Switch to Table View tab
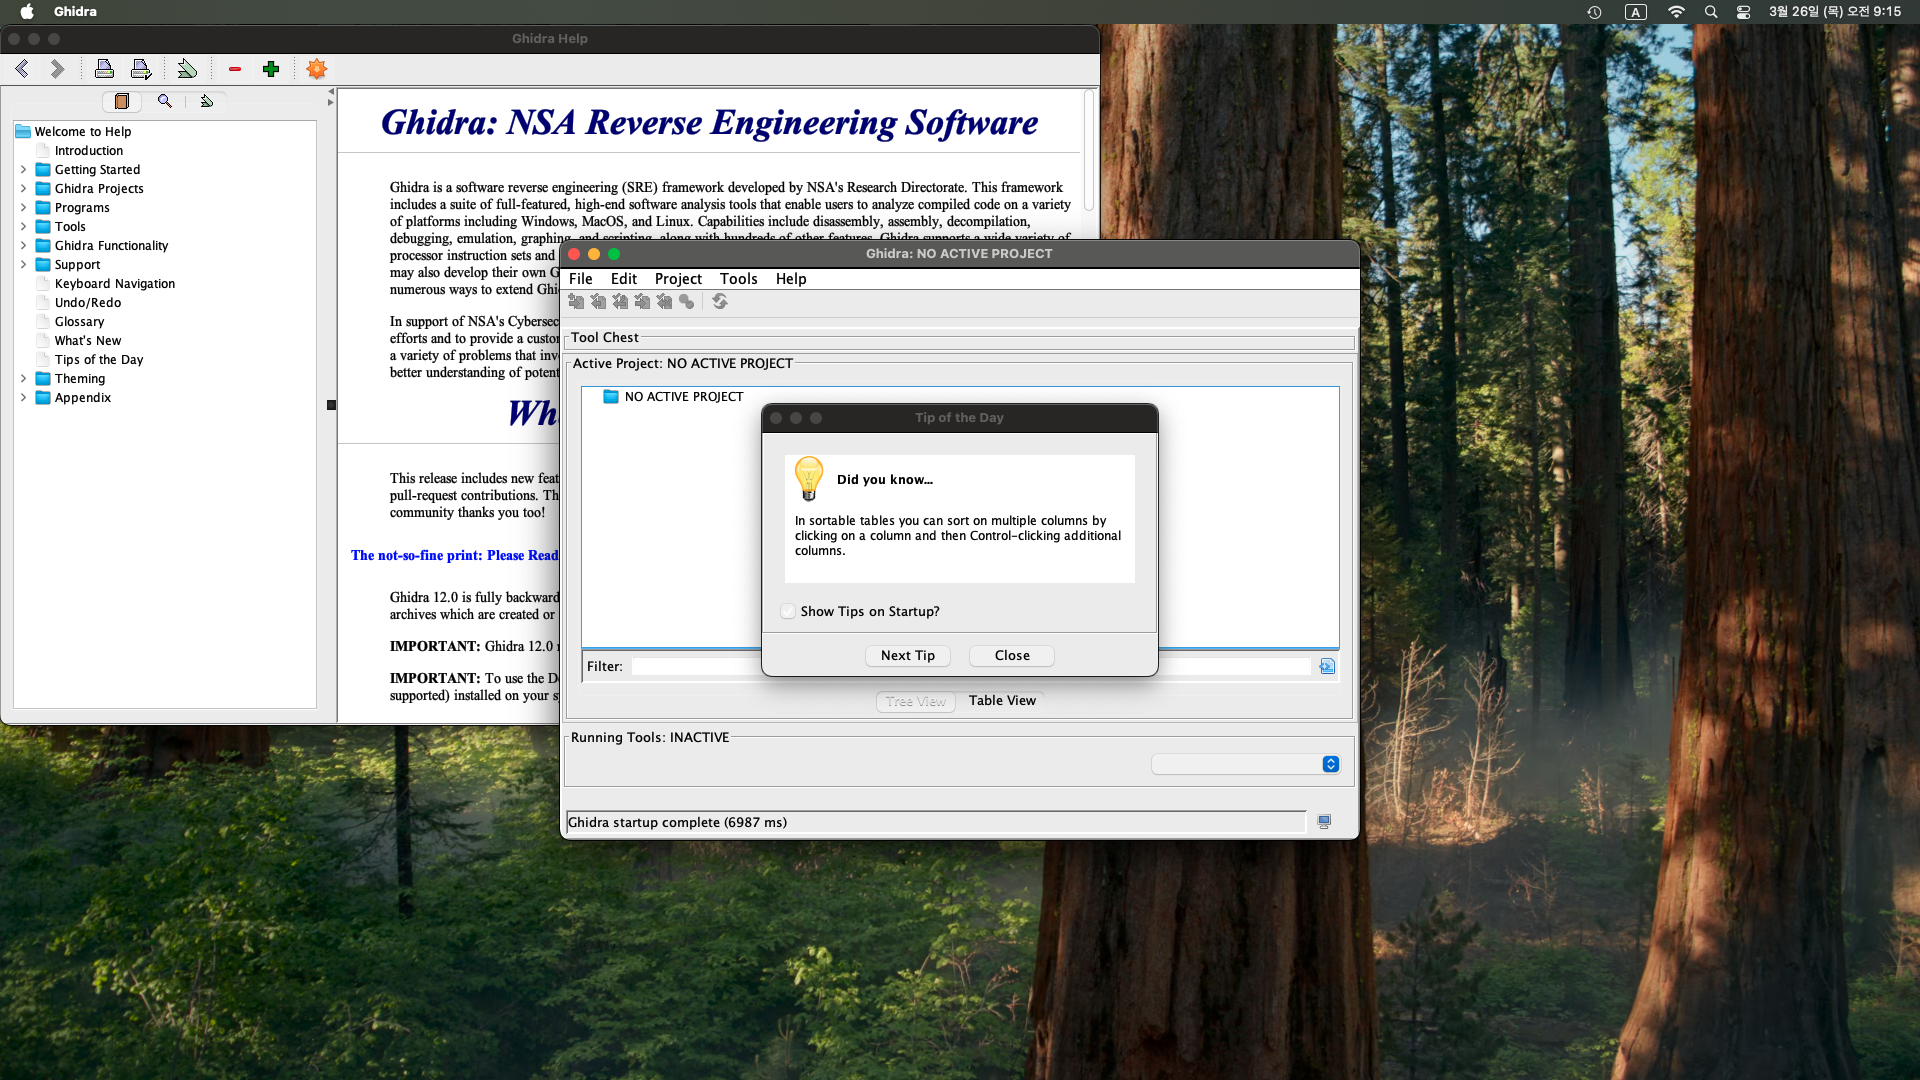Screen dimensions: 1920x1080 1002,701
